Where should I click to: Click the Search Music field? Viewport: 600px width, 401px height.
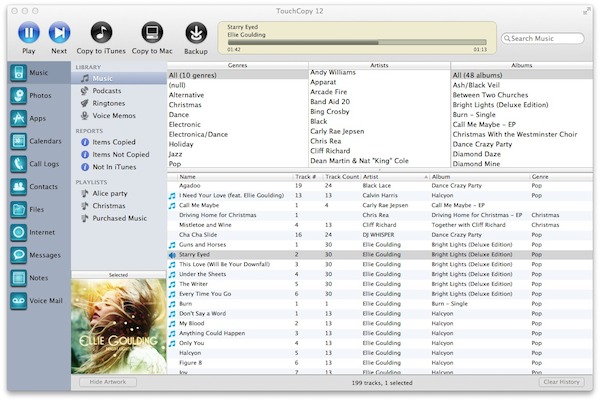548,38
